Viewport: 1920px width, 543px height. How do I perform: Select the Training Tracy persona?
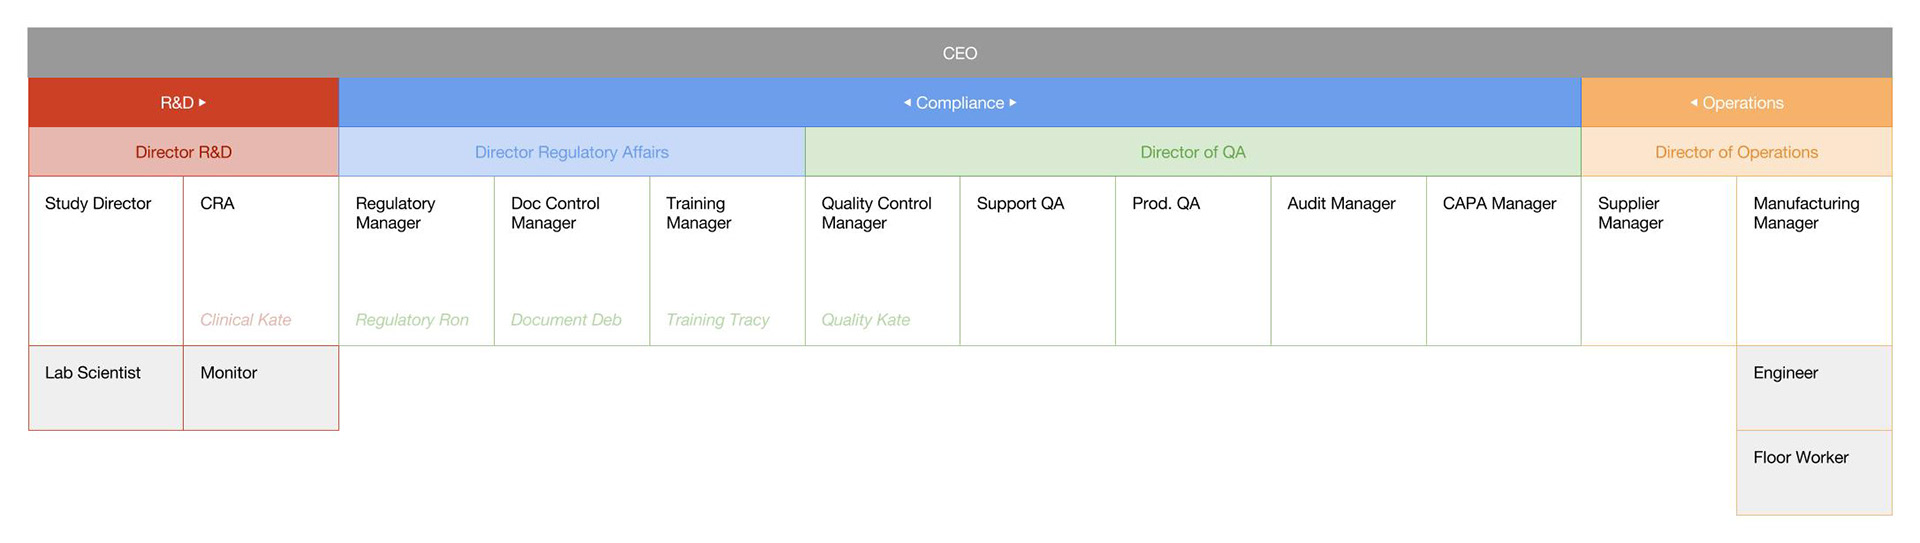(x=717, y=320)
